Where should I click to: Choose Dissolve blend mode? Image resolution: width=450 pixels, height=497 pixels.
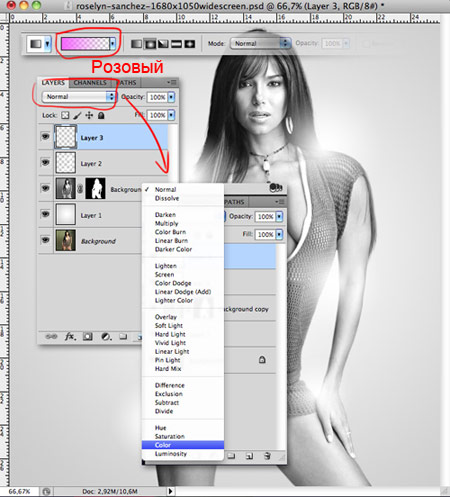(x=167, y=198)
